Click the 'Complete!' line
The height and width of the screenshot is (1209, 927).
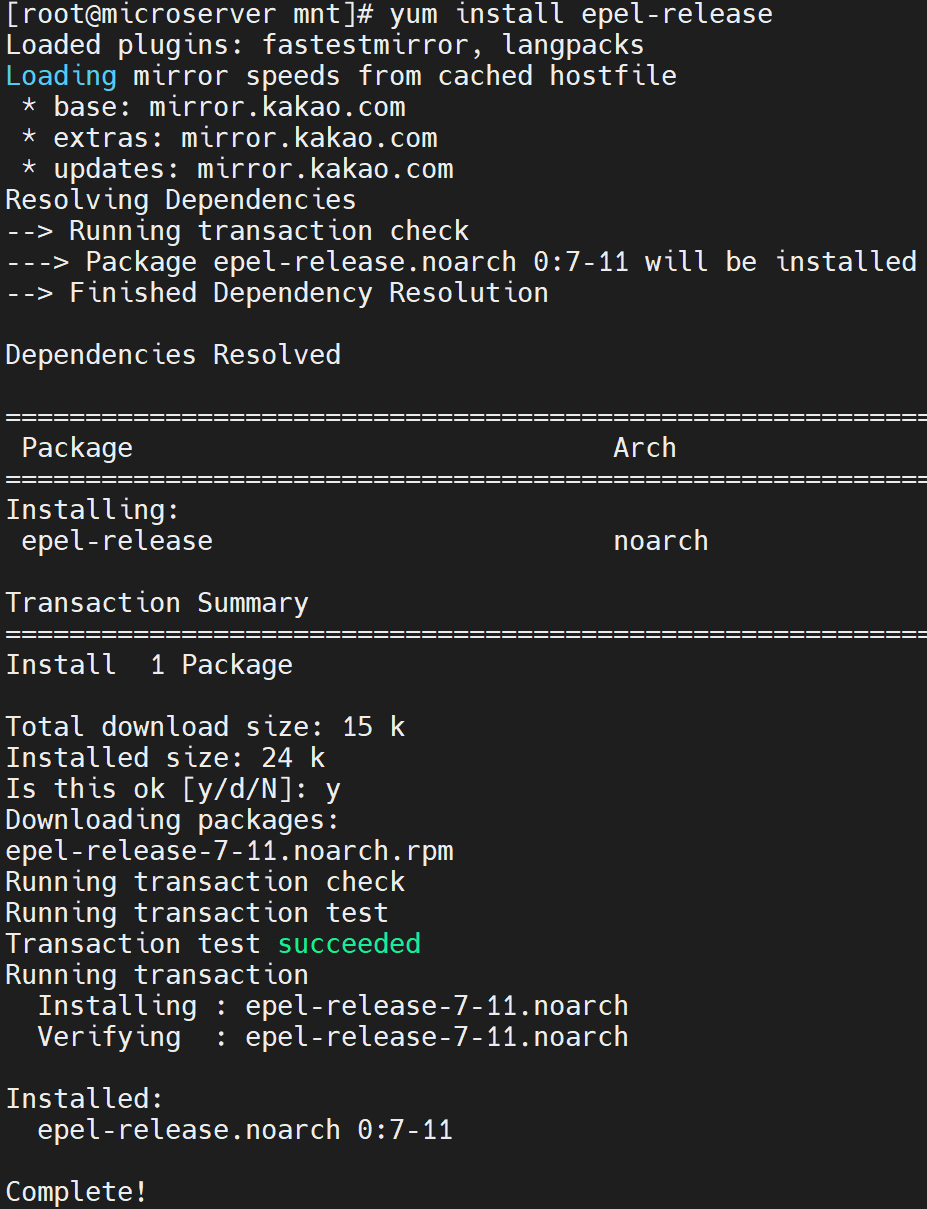pos(77,1192)
